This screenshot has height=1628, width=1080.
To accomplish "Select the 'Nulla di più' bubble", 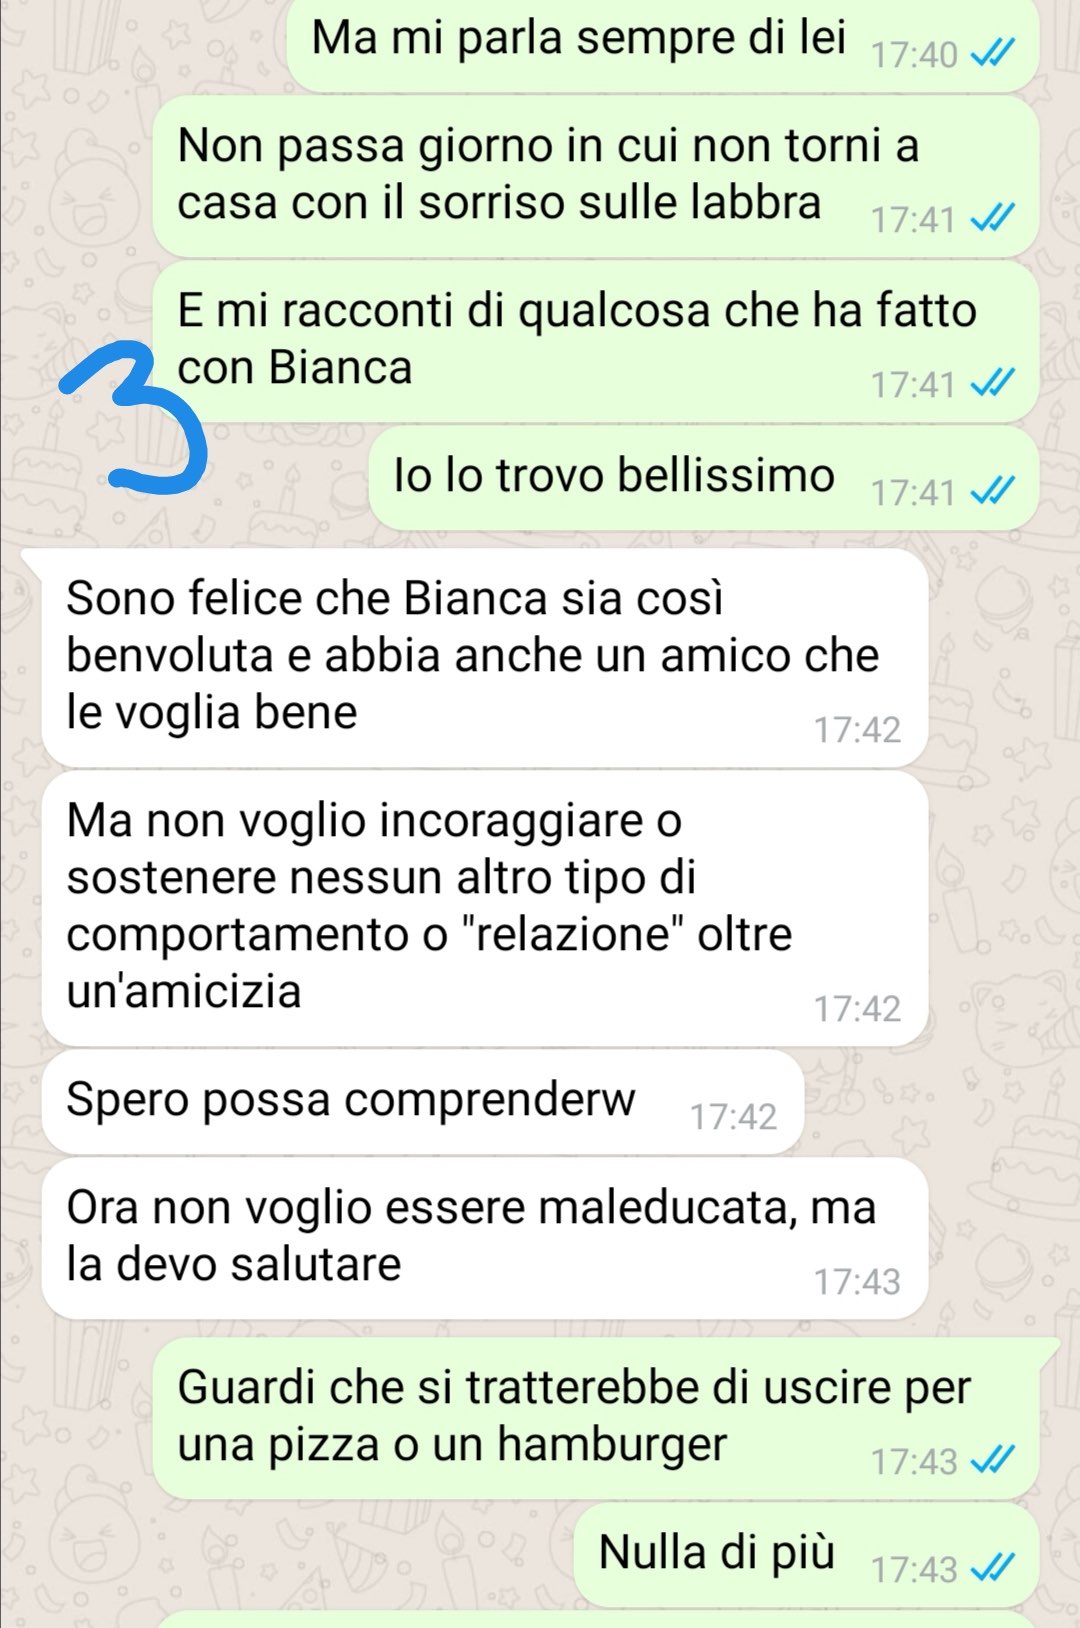I will pyautogui.click(x=807, y=1555).
